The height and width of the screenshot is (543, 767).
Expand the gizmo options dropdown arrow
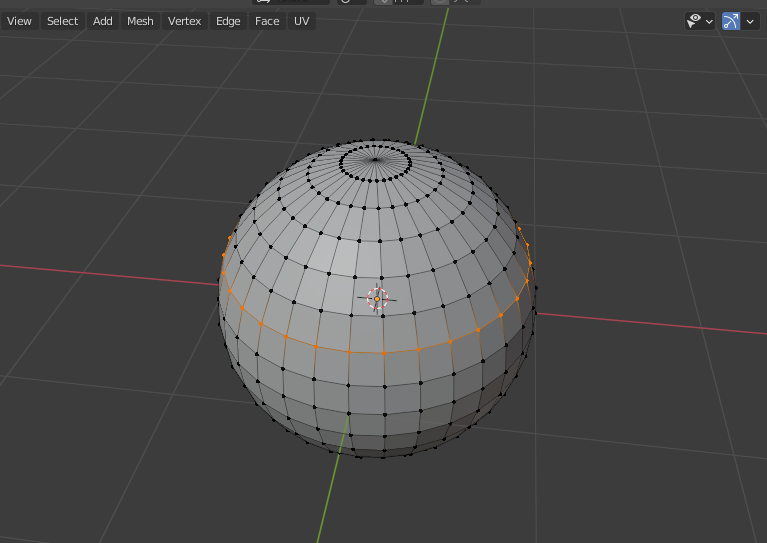pyautogui.click(x=750, y=22)
